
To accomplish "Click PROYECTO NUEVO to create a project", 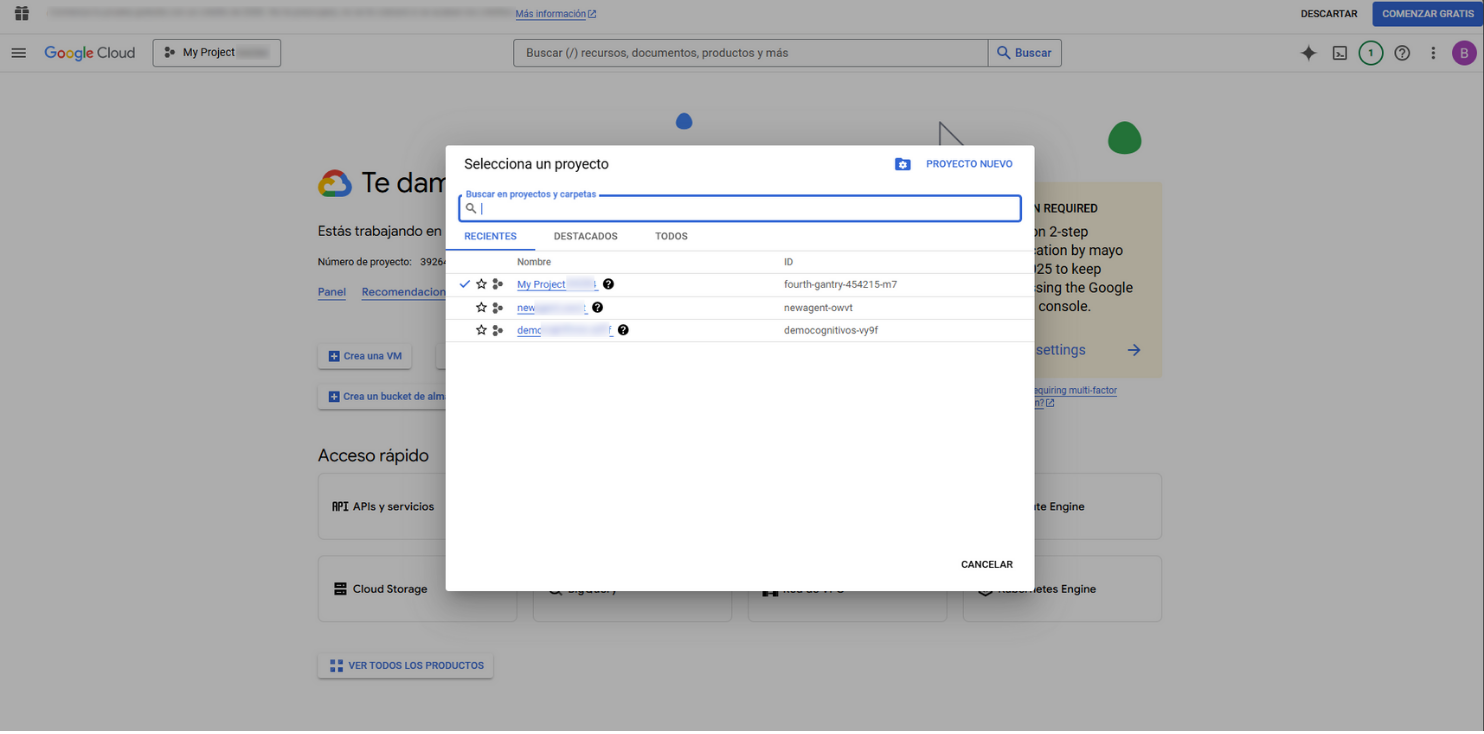I will pos(969,164).
